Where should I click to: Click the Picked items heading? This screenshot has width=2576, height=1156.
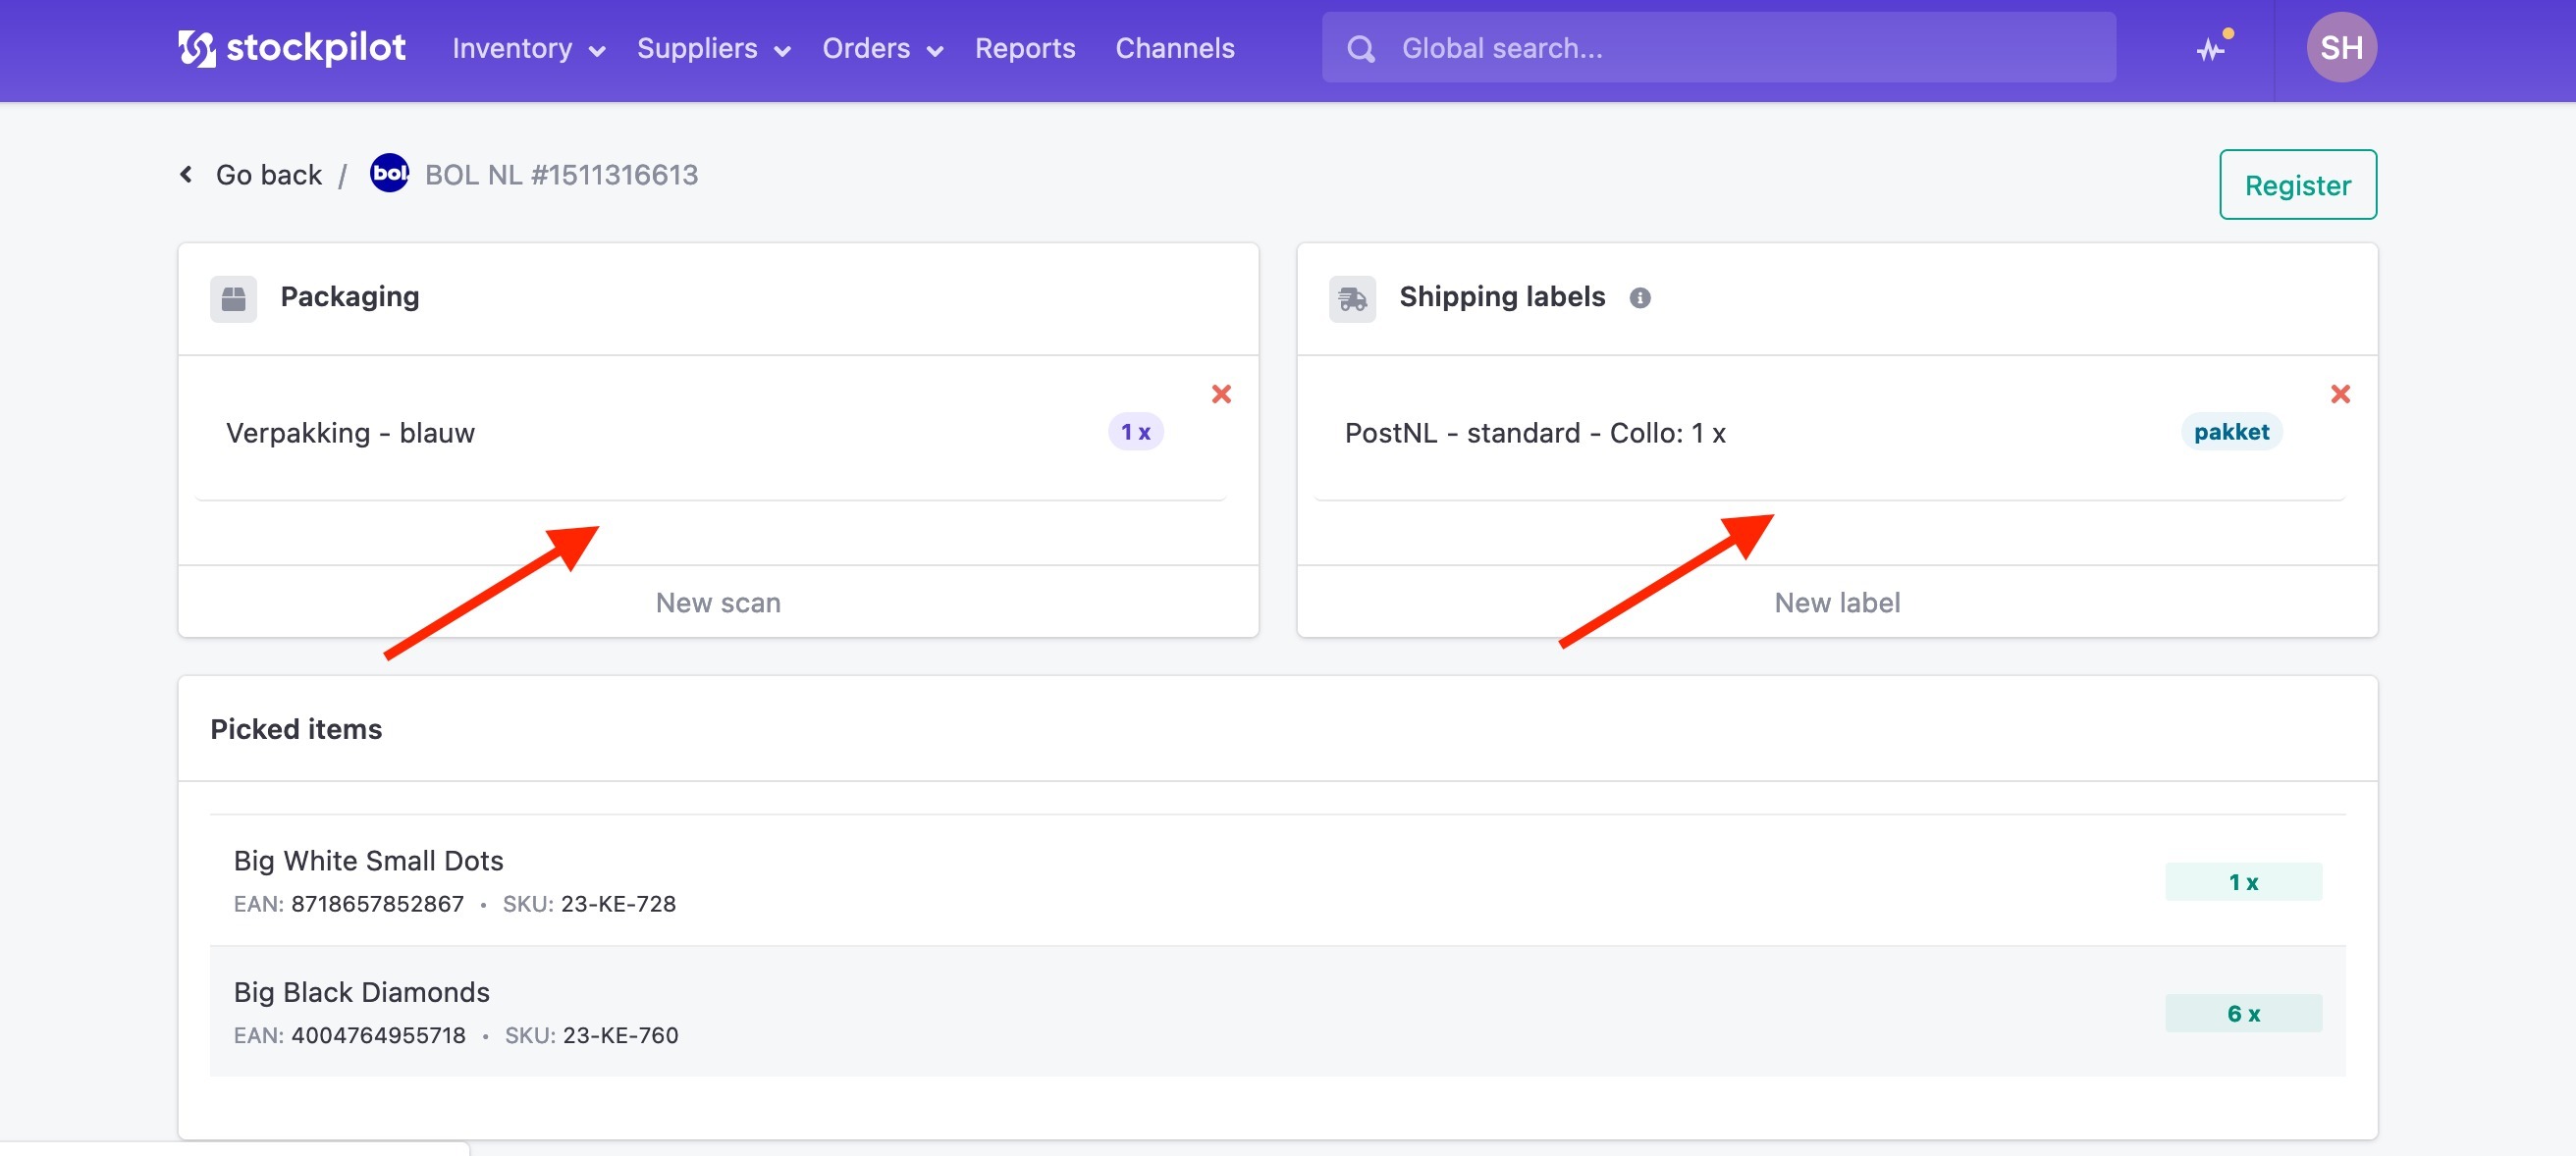click(296, 728)
